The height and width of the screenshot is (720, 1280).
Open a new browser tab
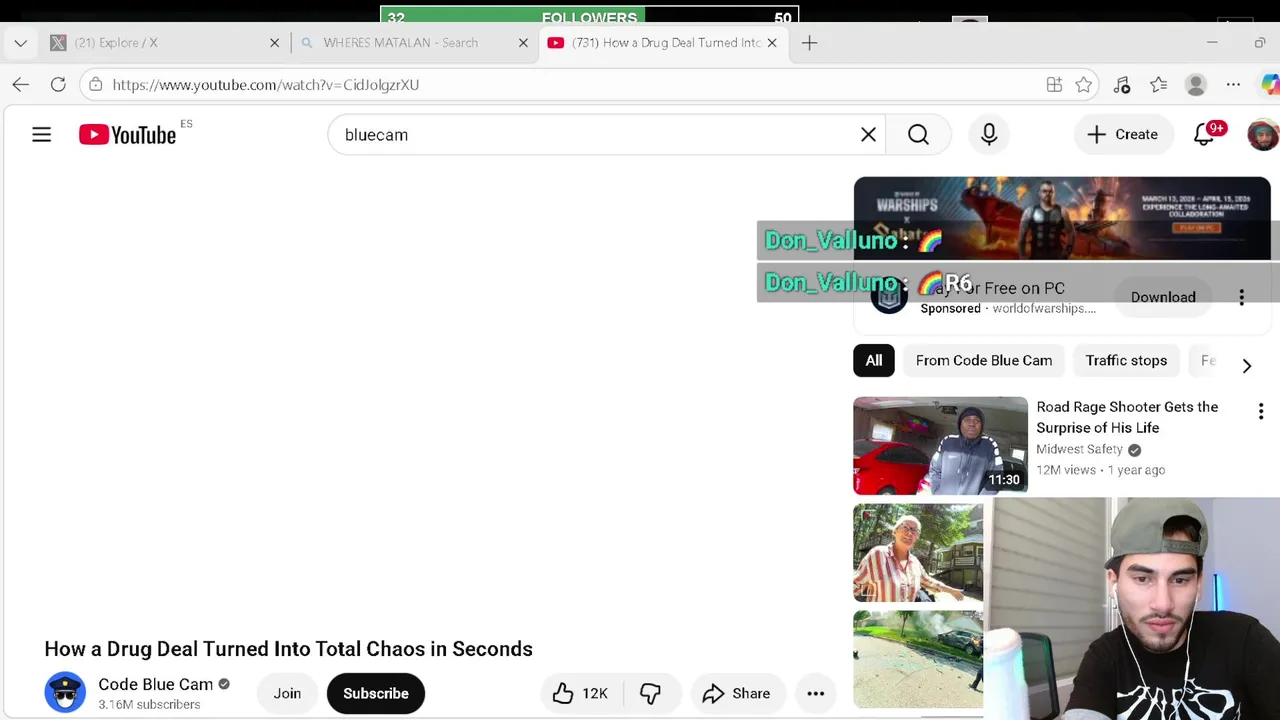point(809,43)
